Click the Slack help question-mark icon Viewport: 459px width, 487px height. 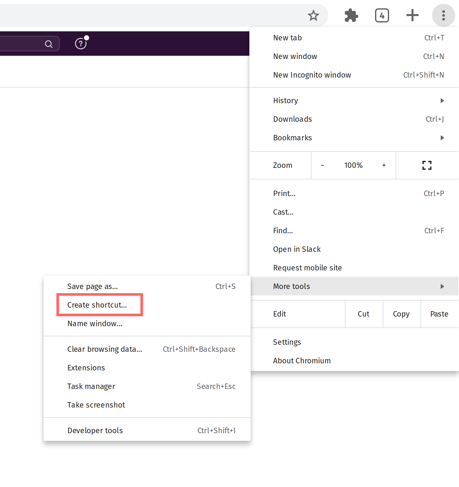(x=81, y=44)
